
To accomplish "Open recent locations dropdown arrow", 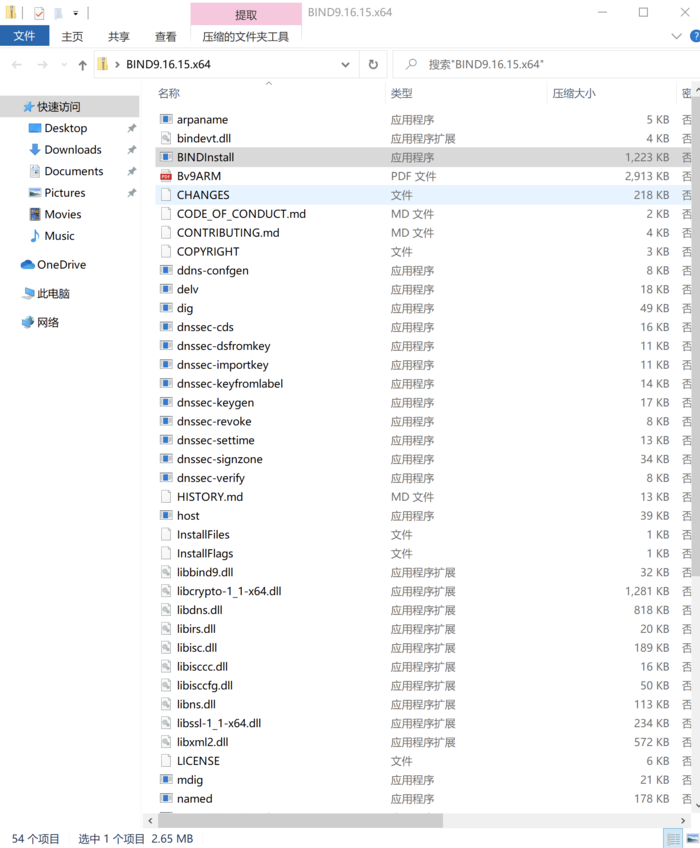I will click(x=64, y=65).
